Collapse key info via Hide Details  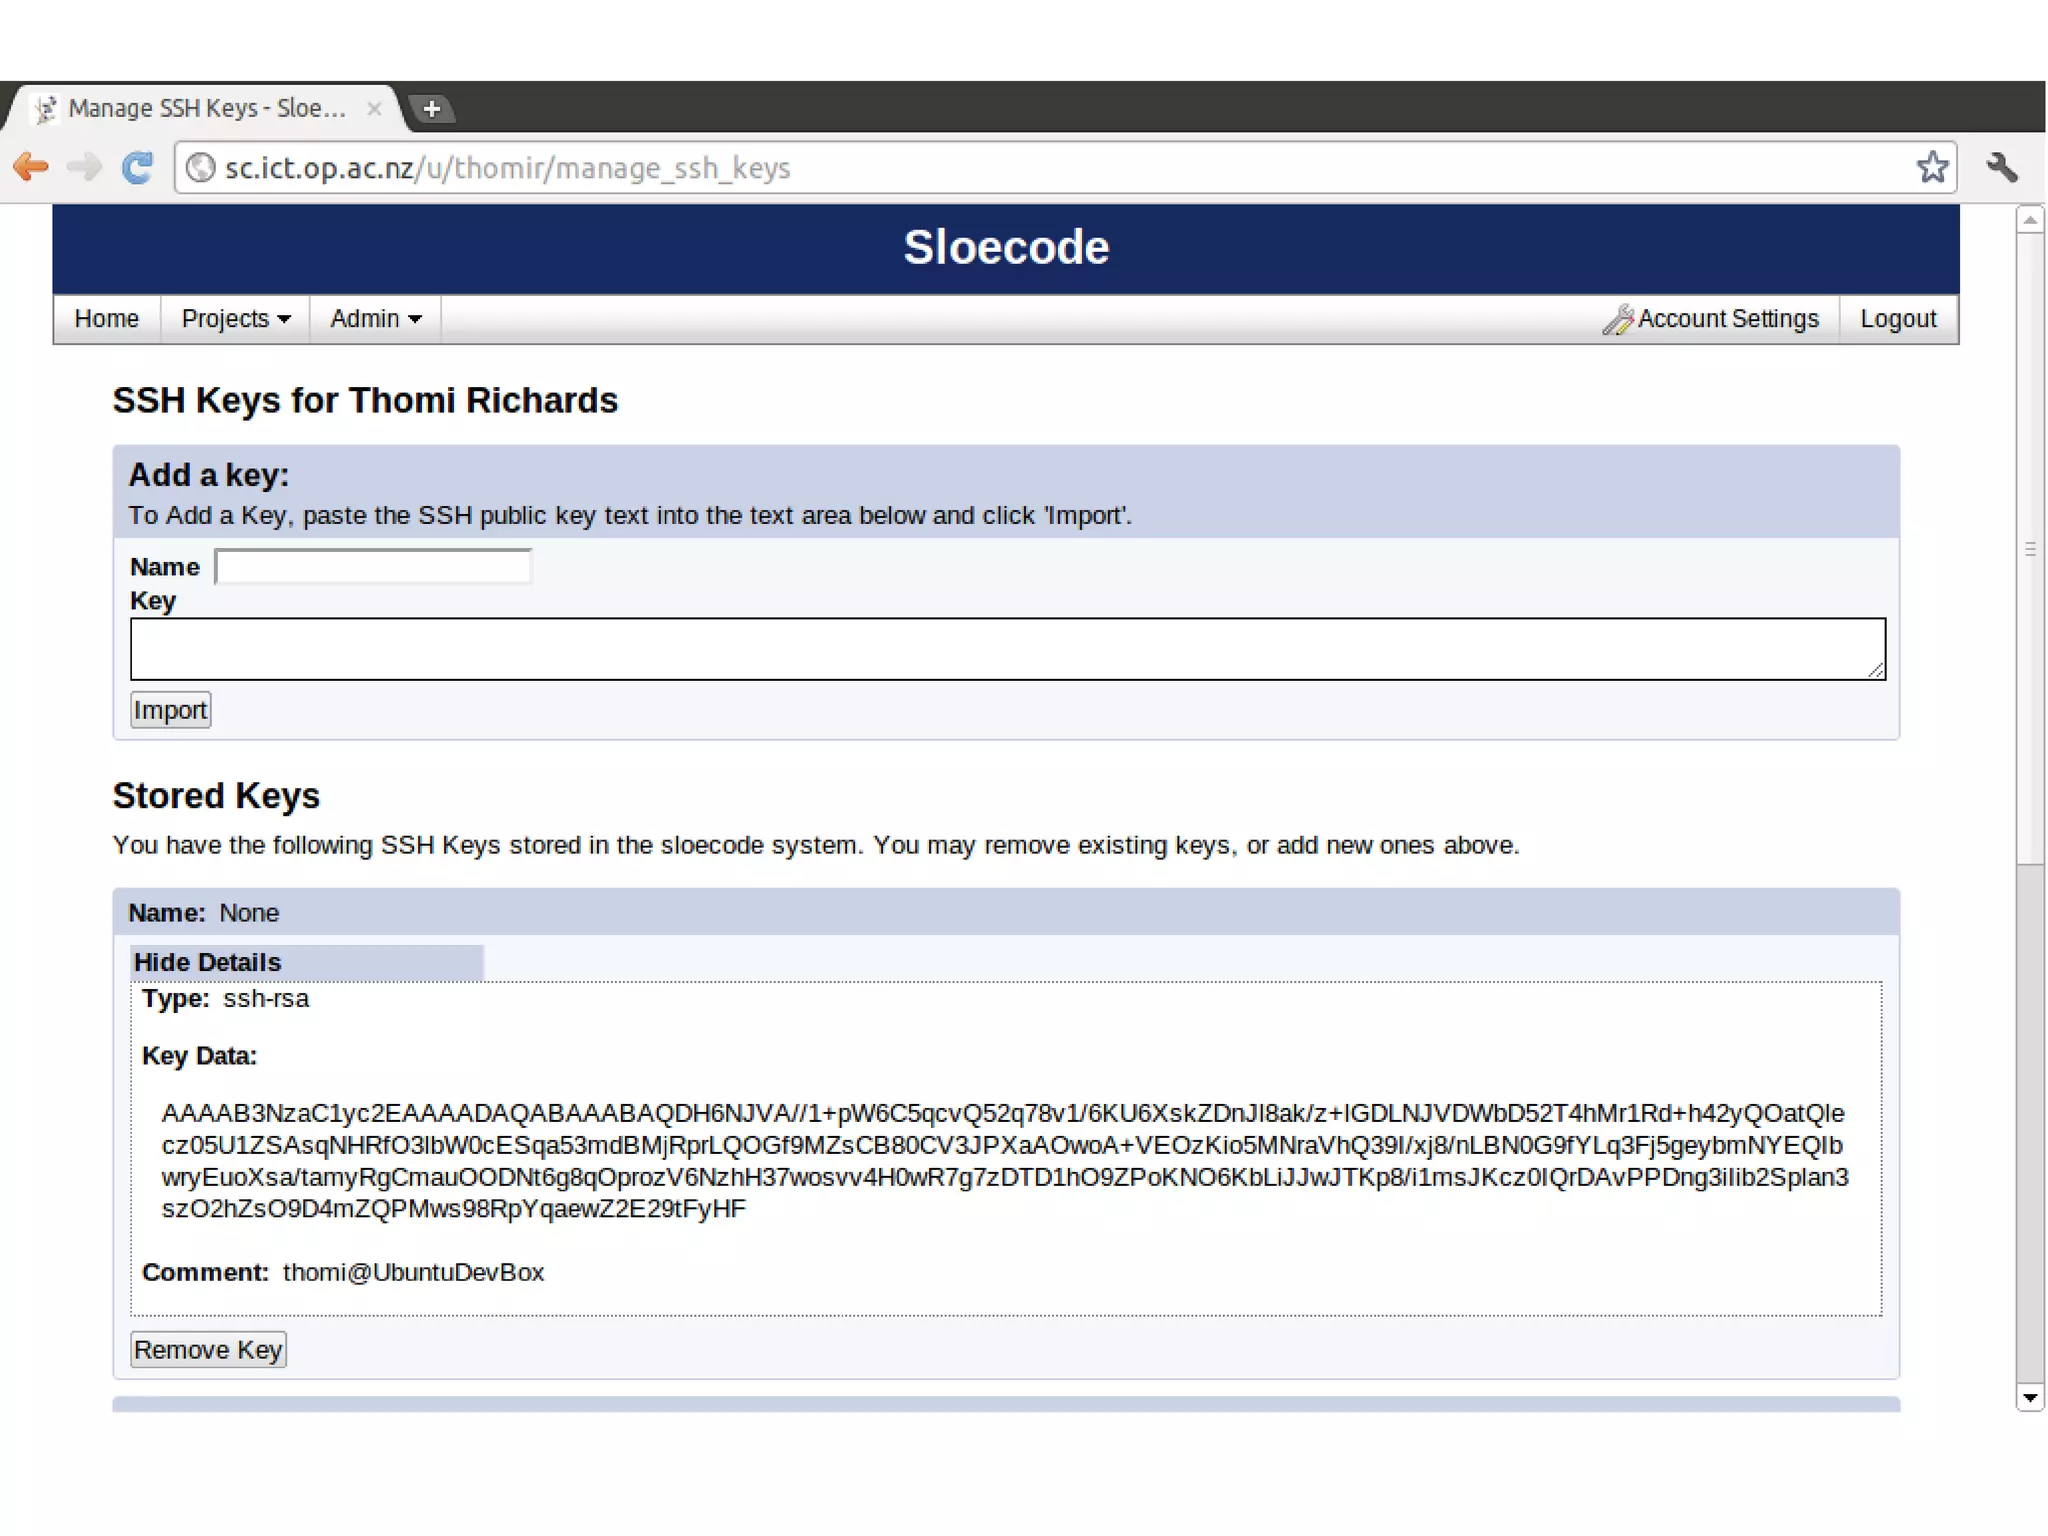[x=208, y=962]
